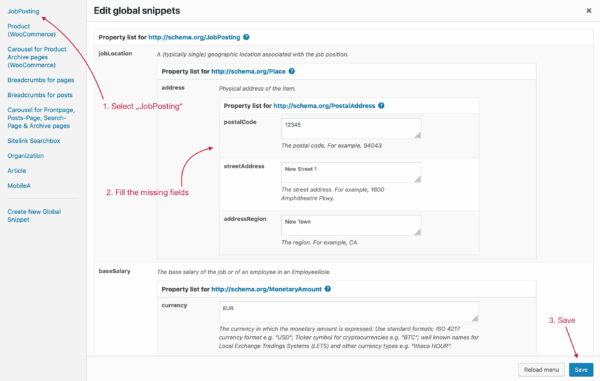Select Article snippet
Viewport: 600px width, 381px height.
click(17, 171)
